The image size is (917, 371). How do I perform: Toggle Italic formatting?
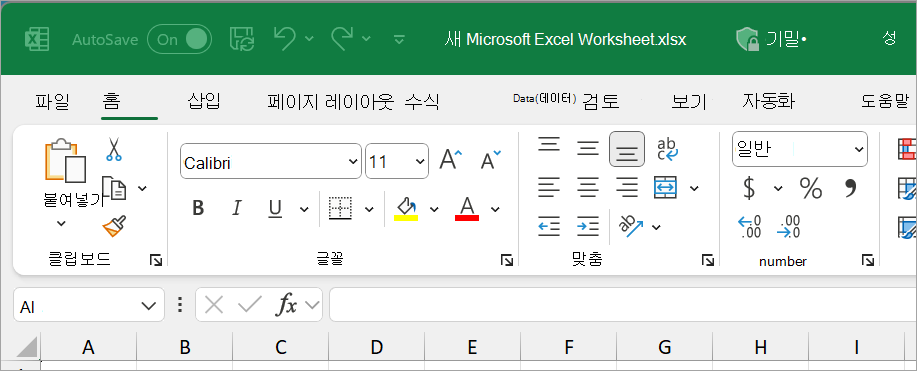(236, 208)
